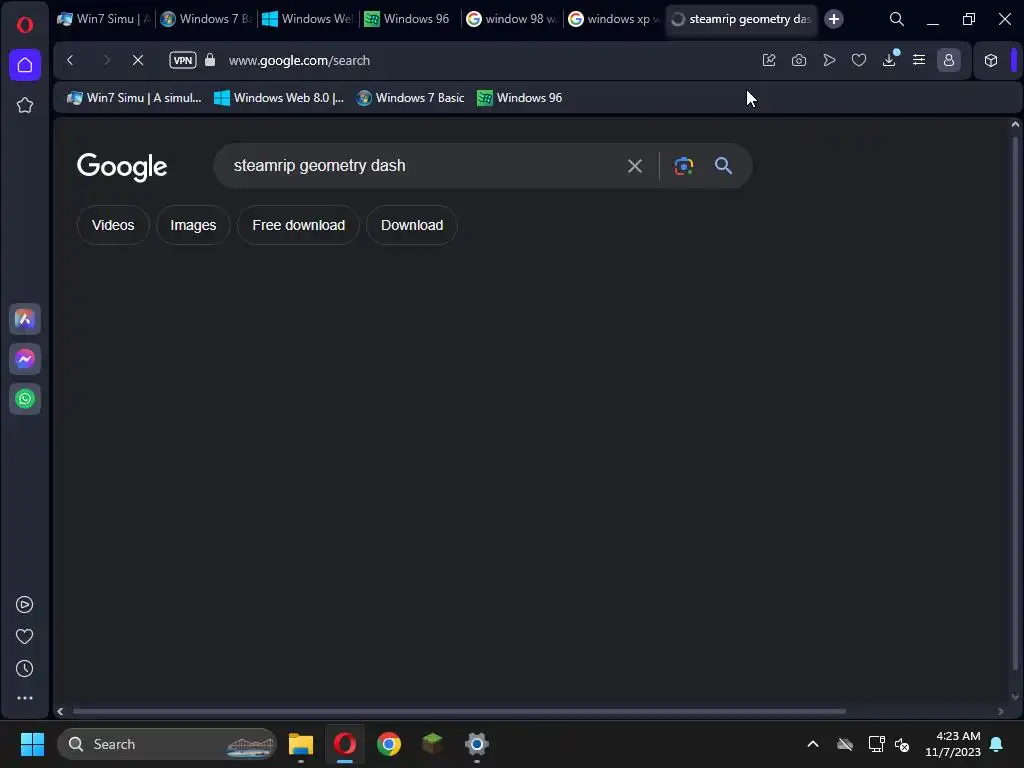Switch to the Windows 7 Basic tab
Screen dimensions: 1024x768
[x=206, y=19]
